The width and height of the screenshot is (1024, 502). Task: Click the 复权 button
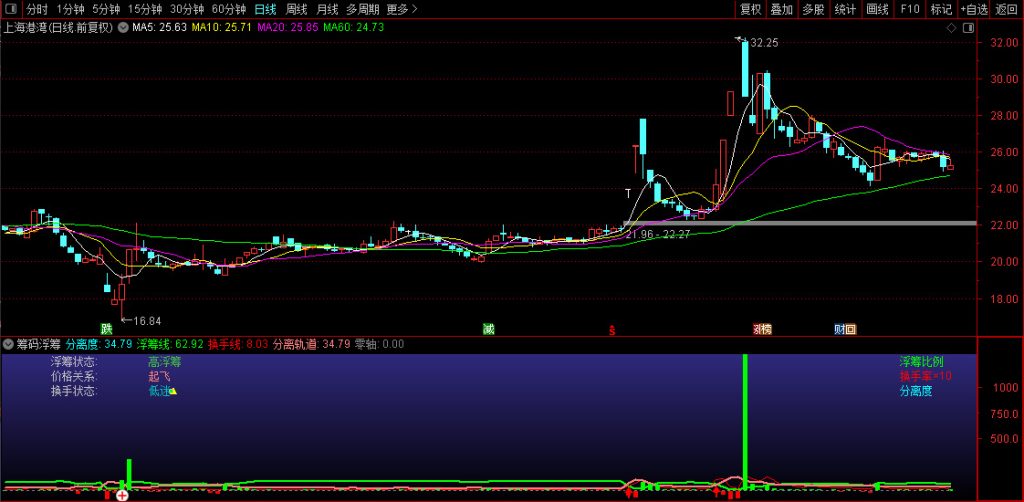click(x=751, y=9)
